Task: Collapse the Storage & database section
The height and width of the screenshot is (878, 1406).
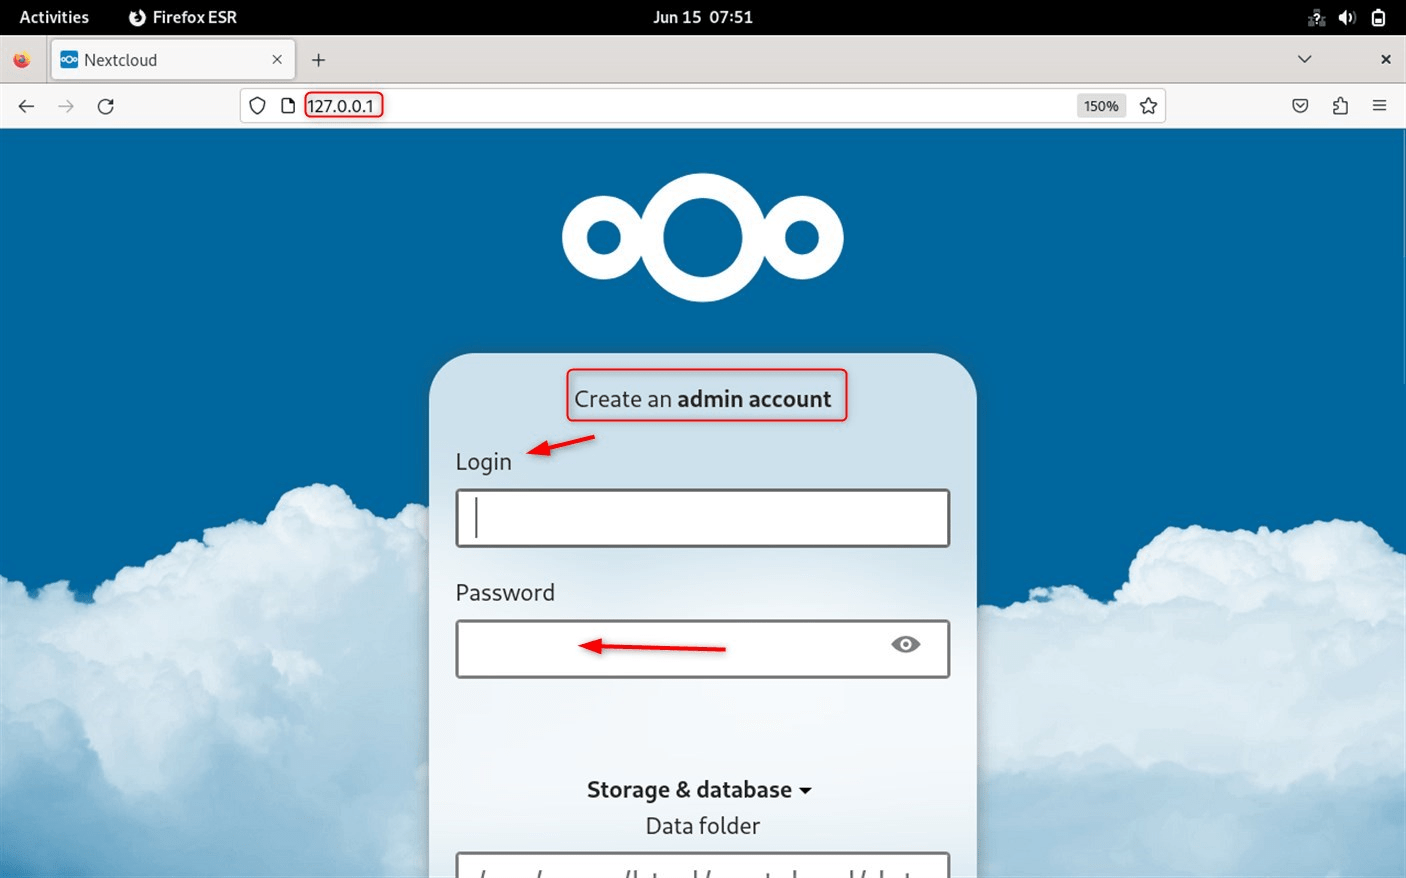Action: [x=699, y=789]
